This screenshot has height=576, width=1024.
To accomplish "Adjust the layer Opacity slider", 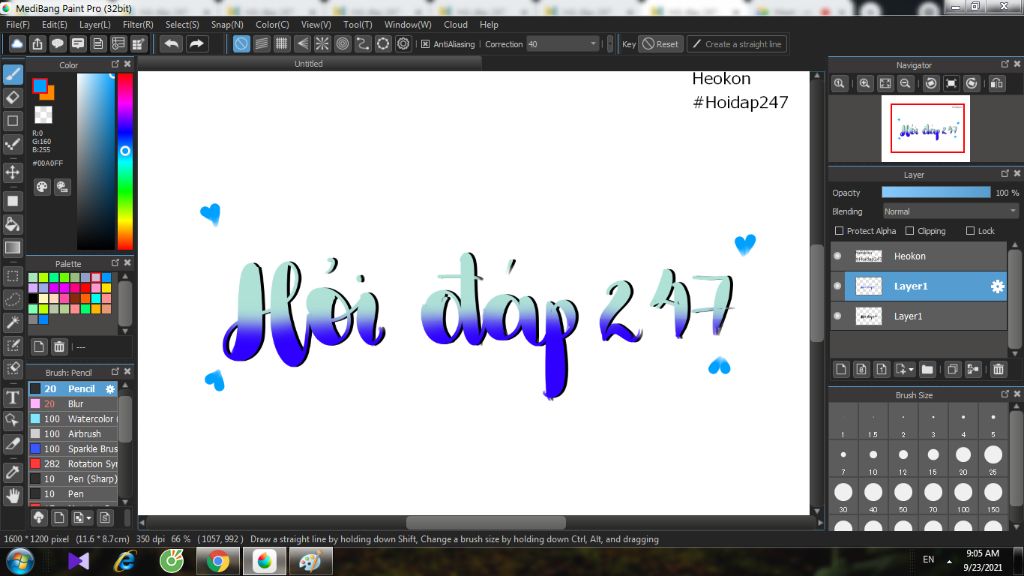I will tap(936, 193).
